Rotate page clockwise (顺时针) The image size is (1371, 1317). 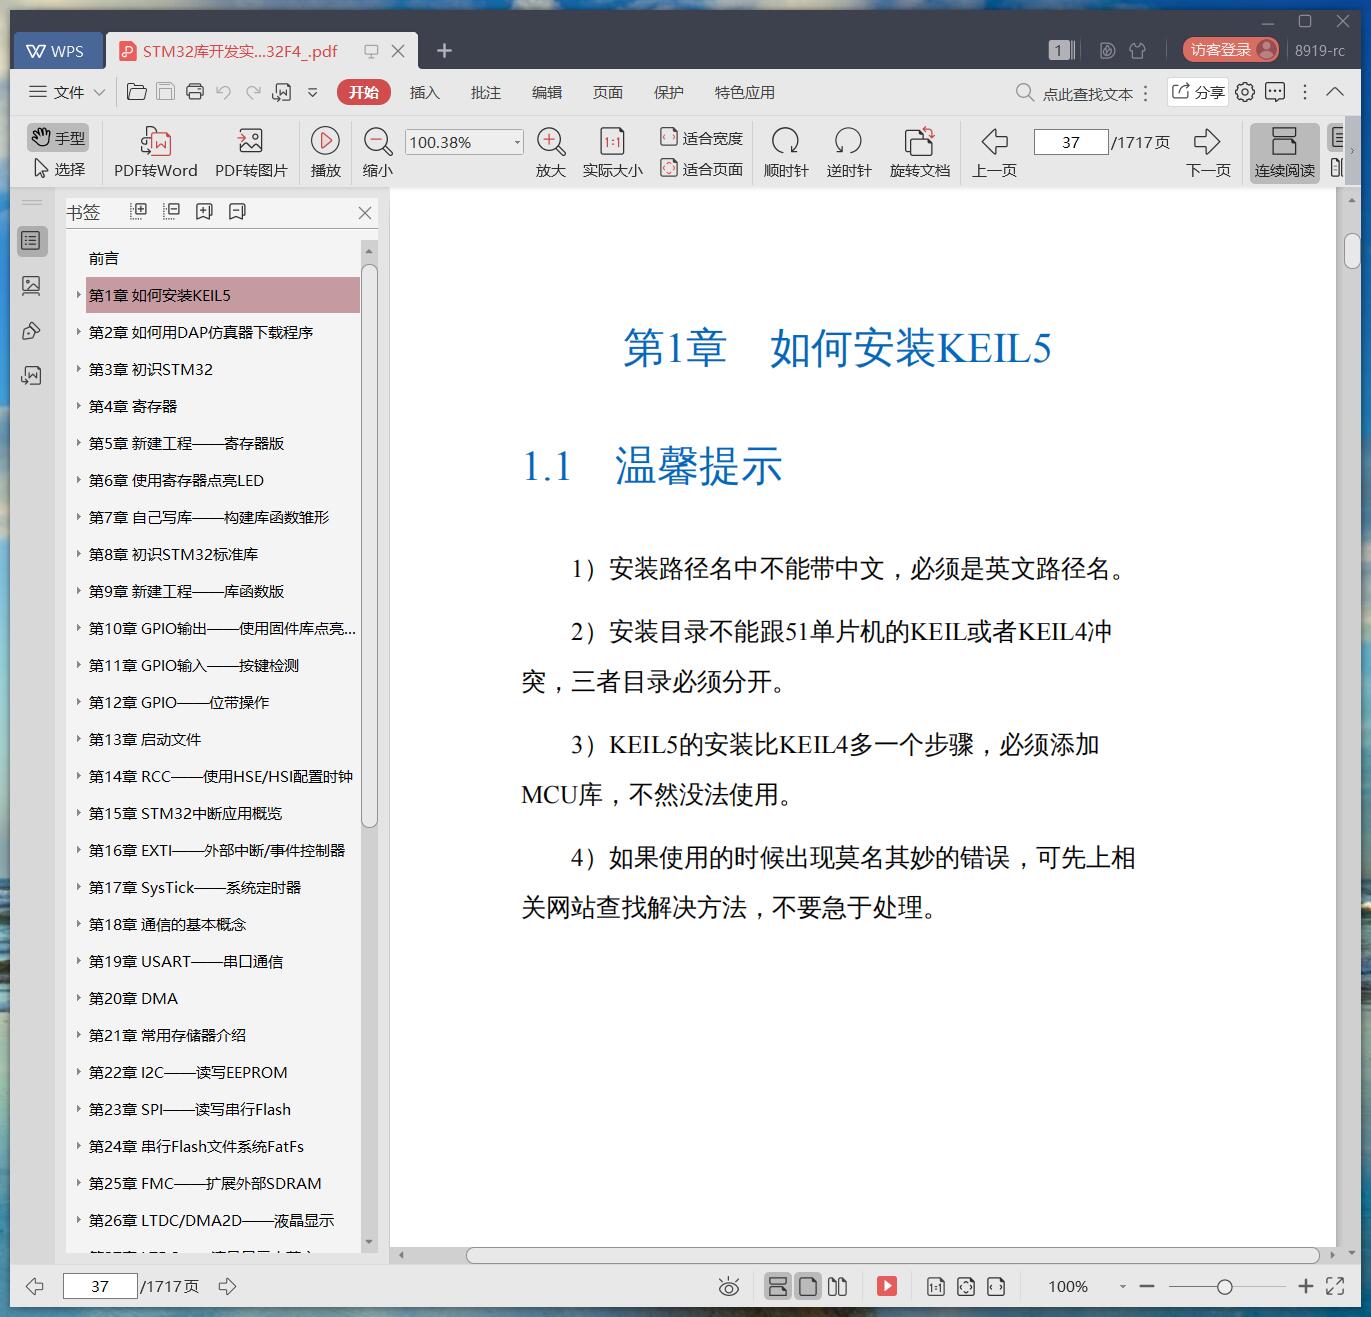click(x=786, y=152)
